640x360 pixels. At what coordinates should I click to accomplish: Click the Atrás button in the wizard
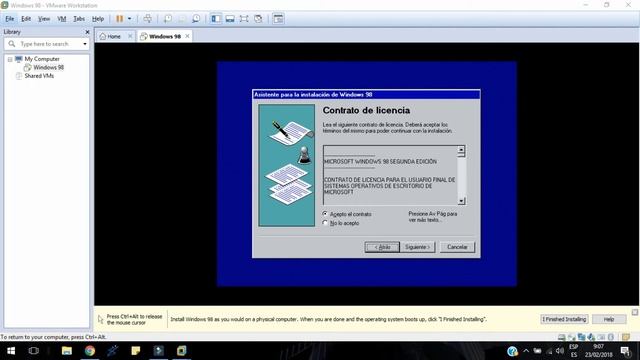(x=382, y=247)
